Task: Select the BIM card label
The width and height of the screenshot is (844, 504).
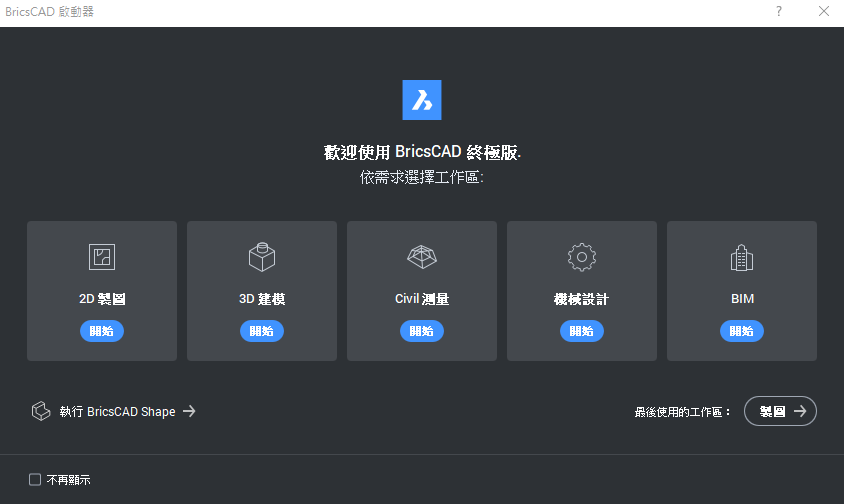Action: (742, 299)
